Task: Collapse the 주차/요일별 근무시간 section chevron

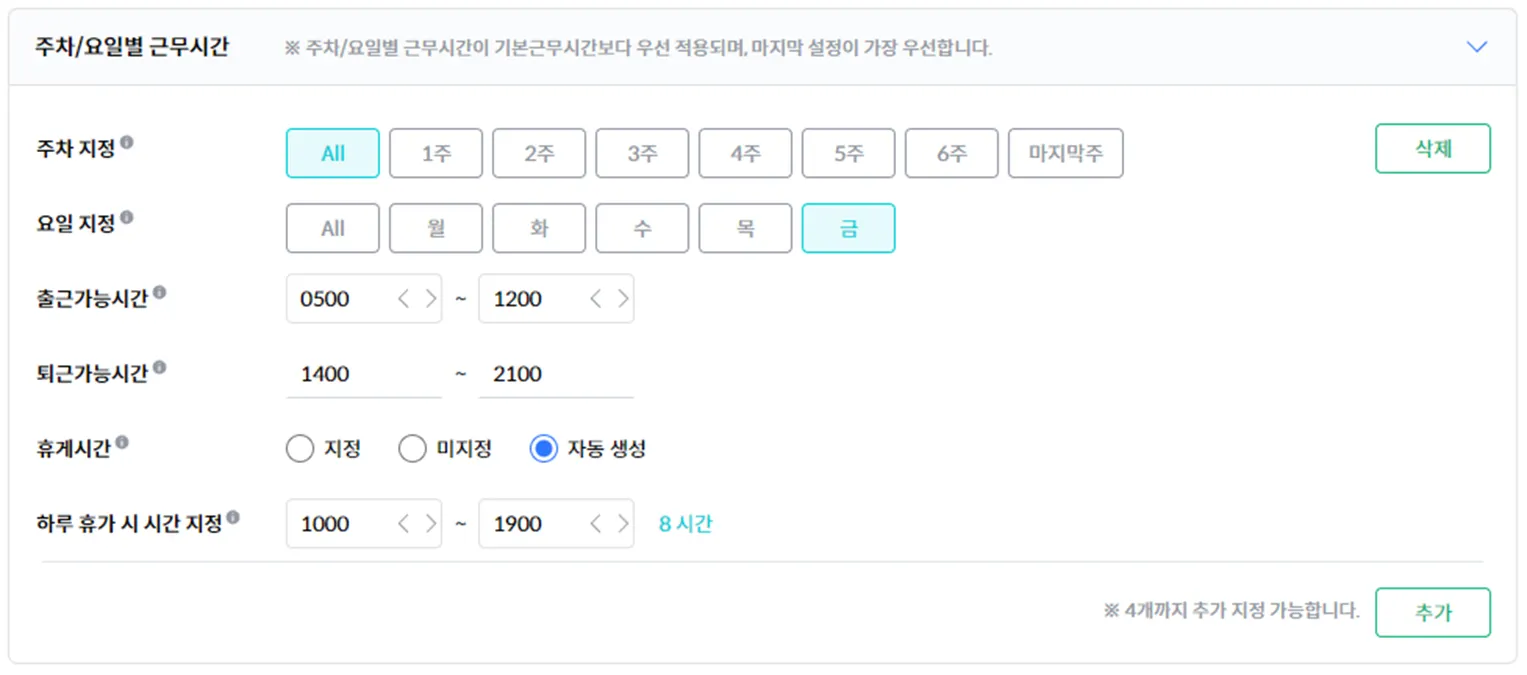Action: [x=1476, y=47]
